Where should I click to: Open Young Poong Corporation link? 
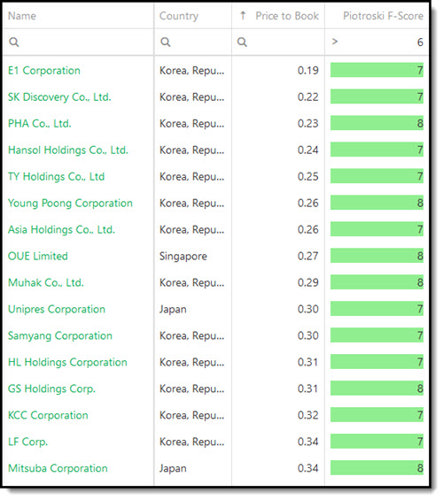(x=70, y=203)
